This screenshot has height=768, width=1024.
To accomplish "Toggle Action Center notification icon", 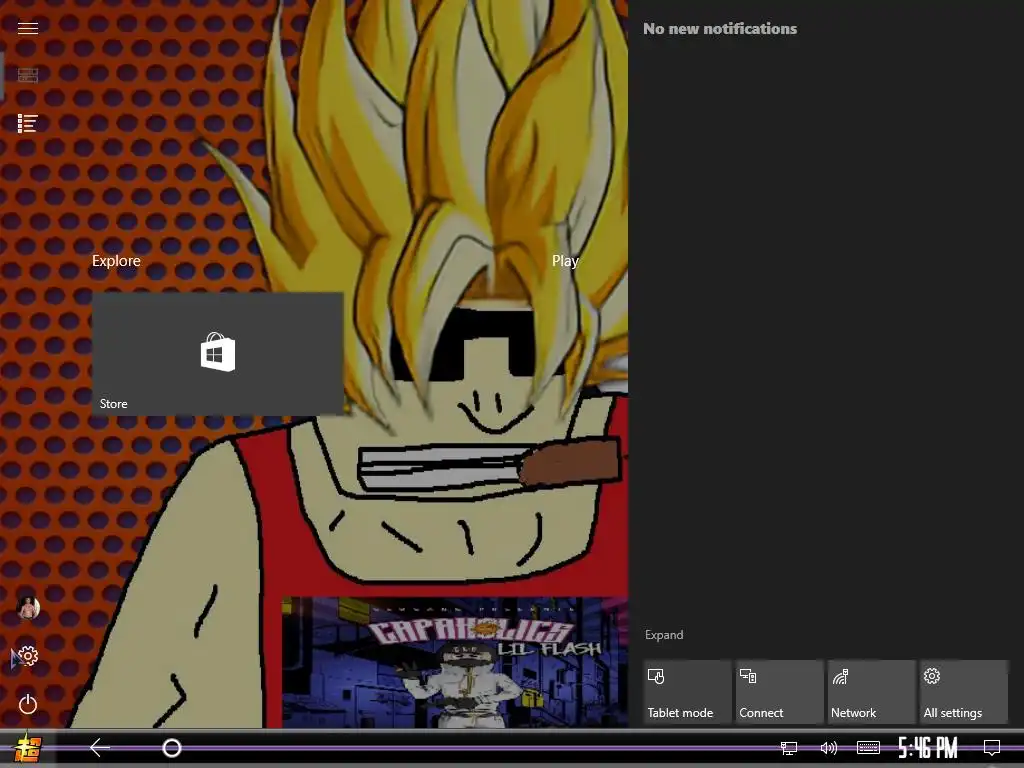I will click(992, 748).
